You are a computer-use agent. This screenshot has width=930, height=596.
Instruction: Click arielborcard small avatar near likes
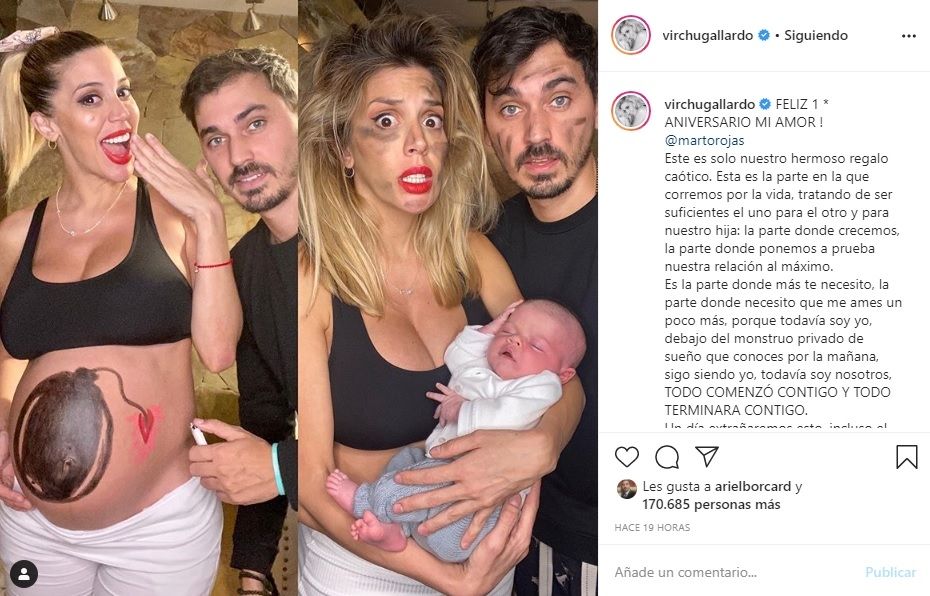point(626,489)
